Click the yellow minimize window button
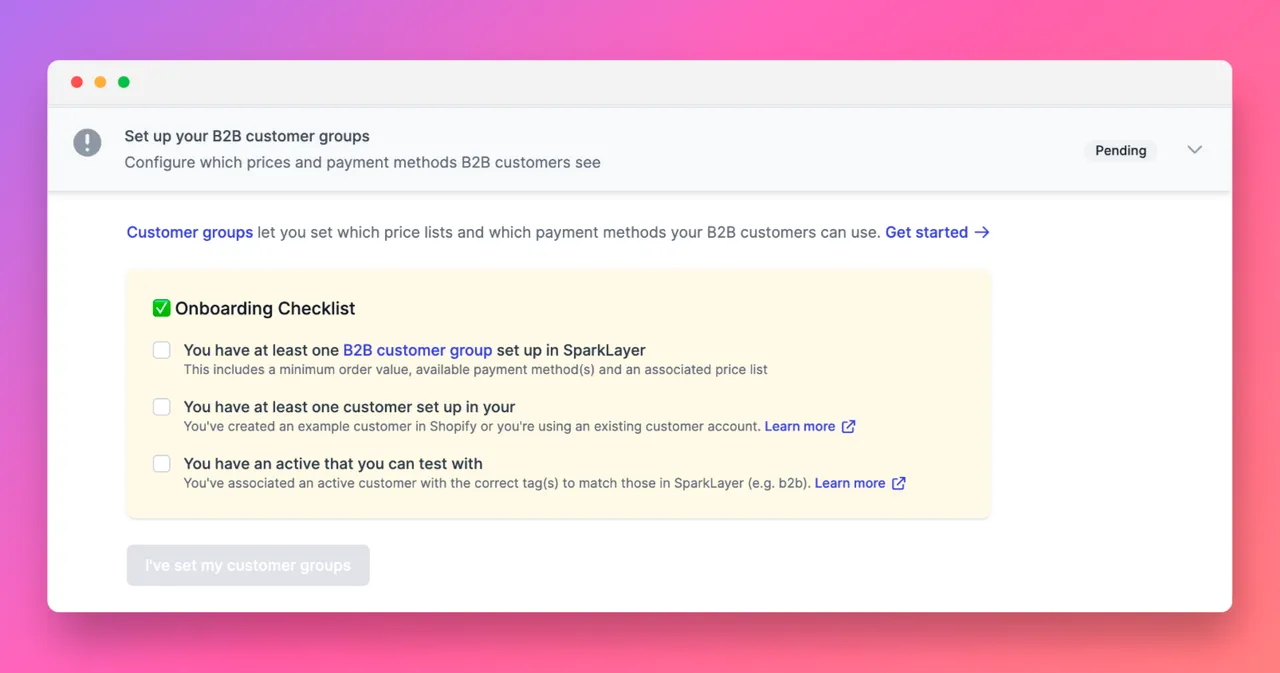Screen dimensions: 1280x673 [100, 82]
